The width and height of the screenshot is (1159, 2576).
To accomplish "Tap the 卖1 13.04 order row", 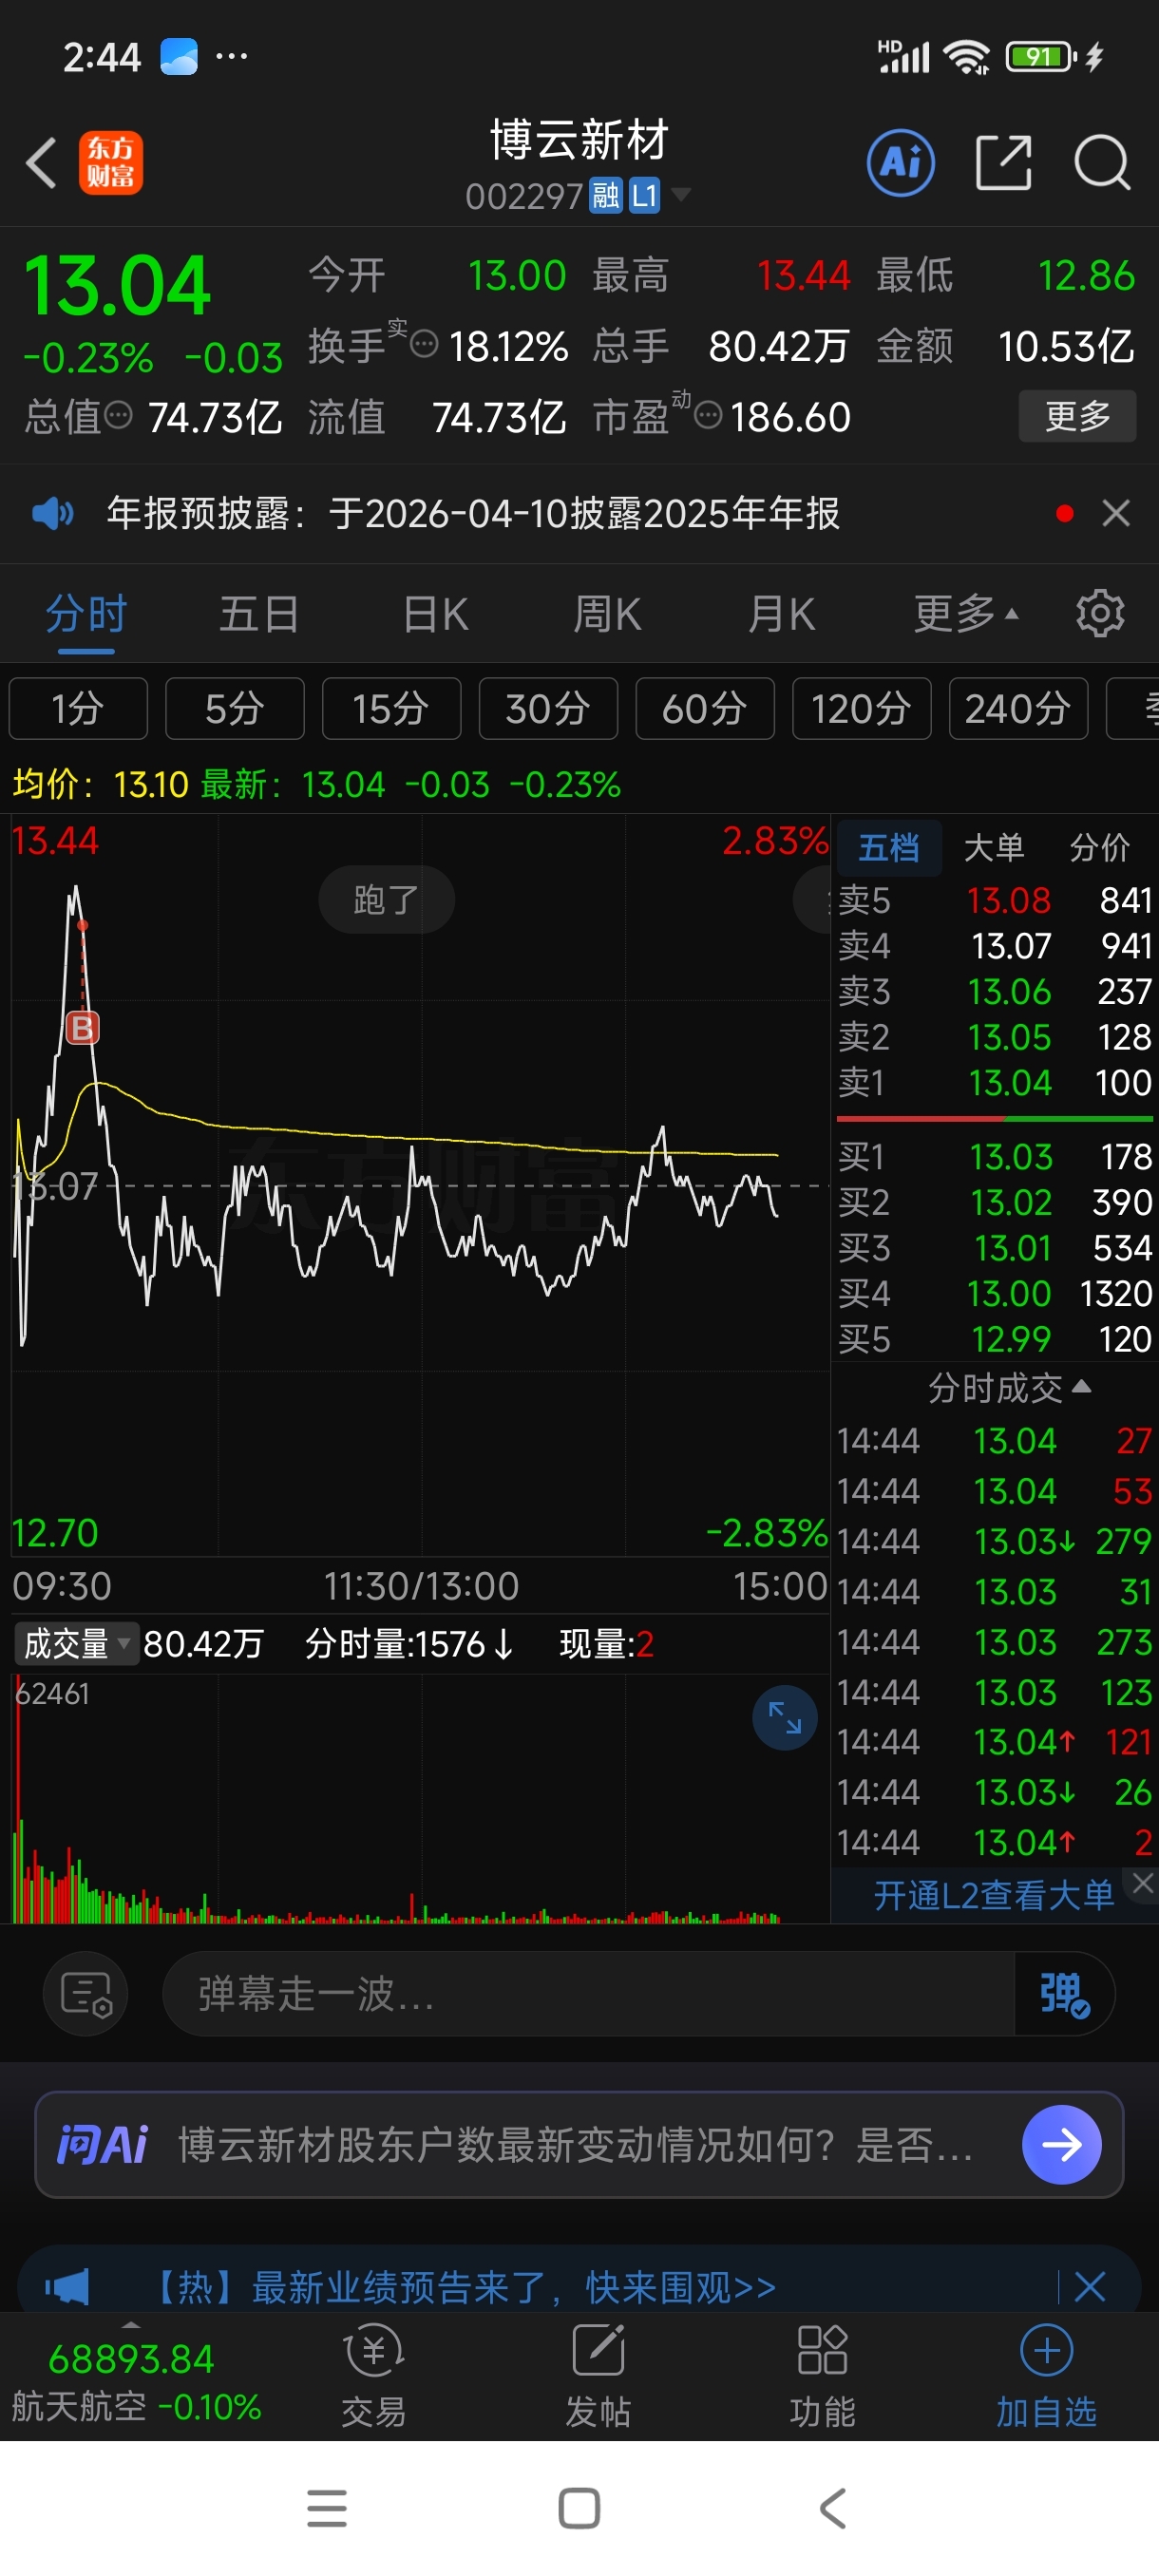I will (x=995, y=1082).
